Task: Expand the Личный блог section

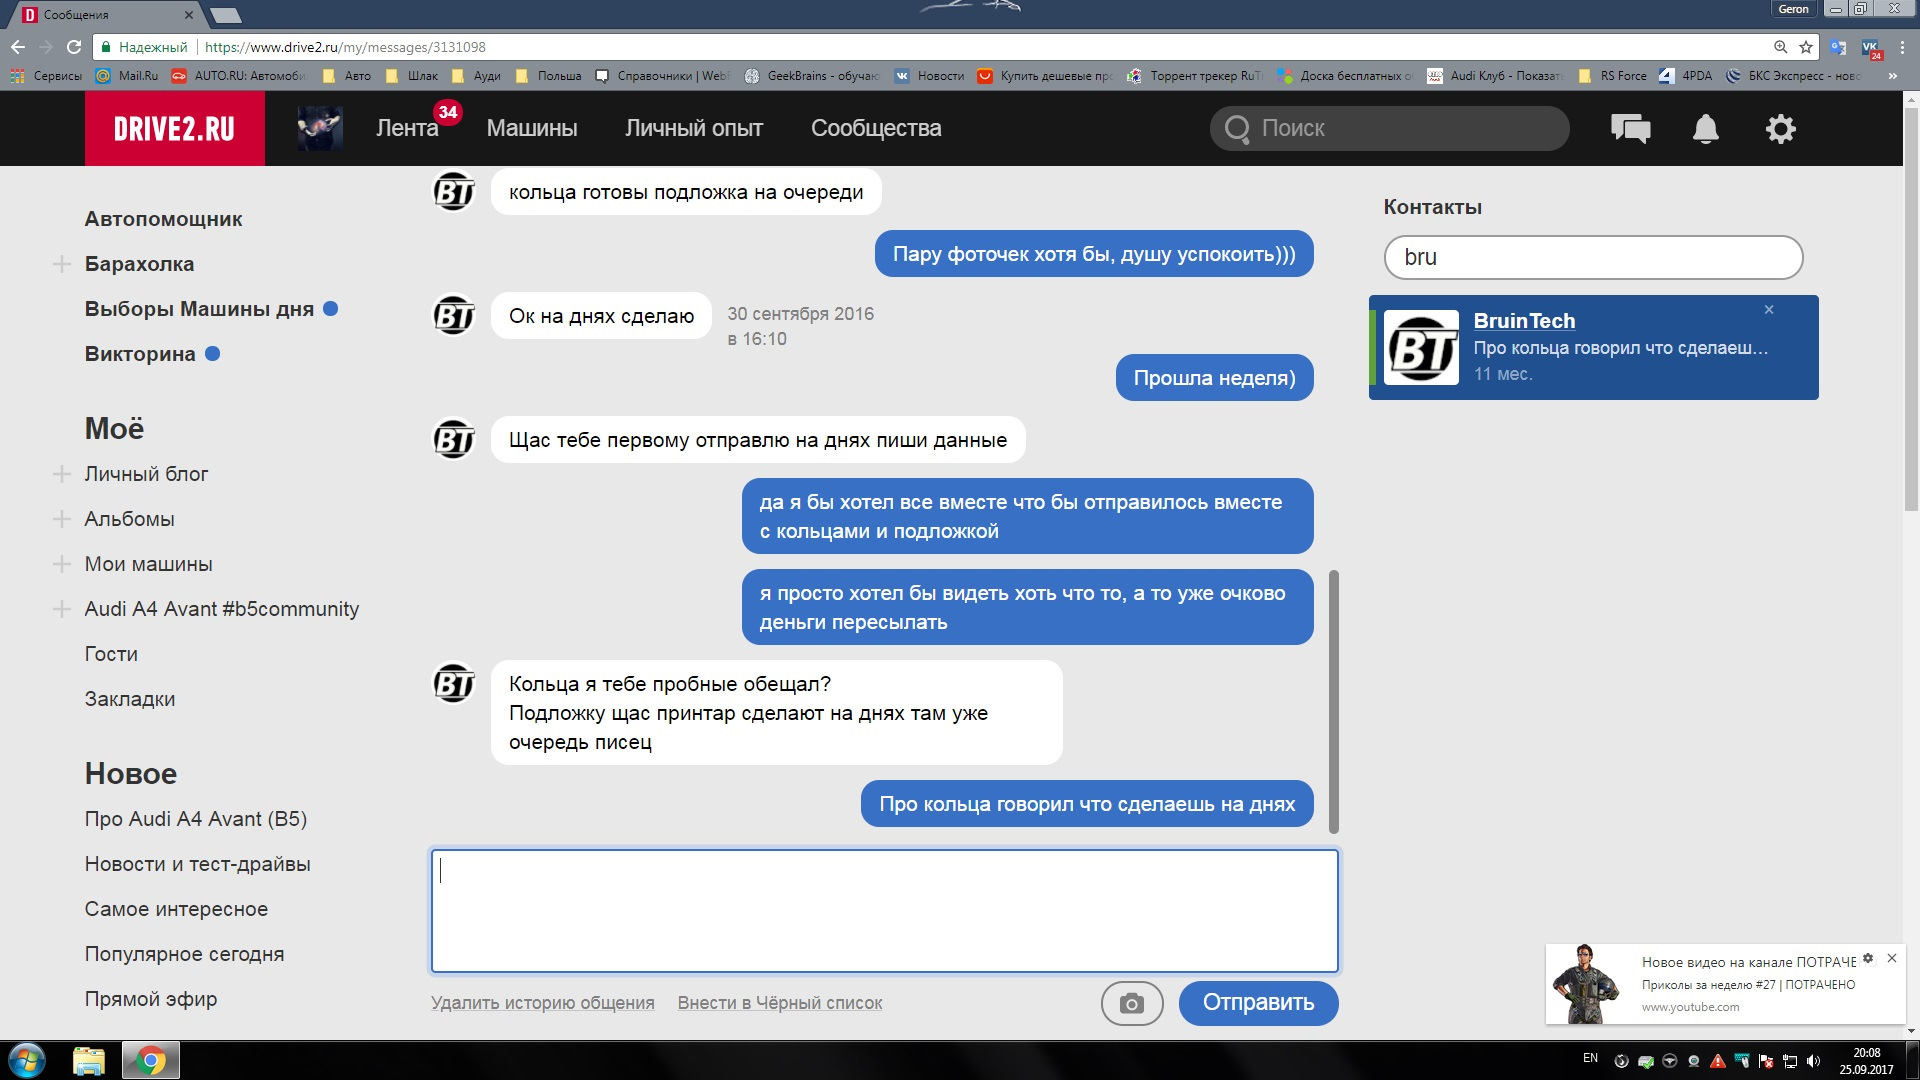Action: coord(62,474)
